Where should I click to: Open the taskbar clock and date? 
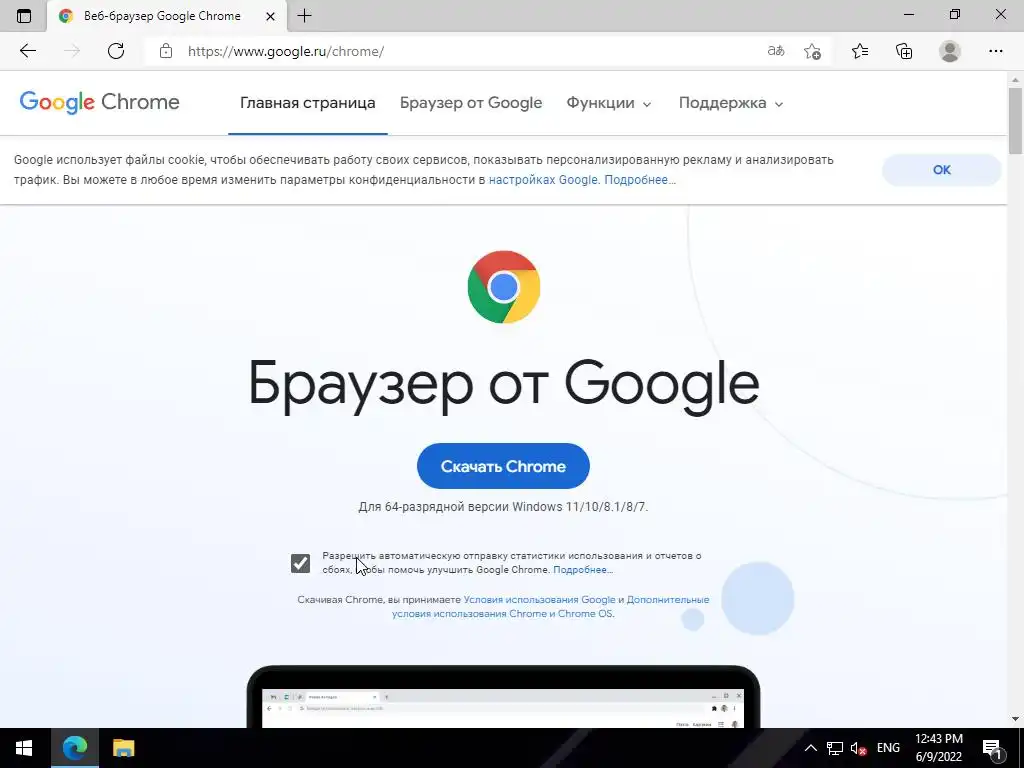pos(939,748)
